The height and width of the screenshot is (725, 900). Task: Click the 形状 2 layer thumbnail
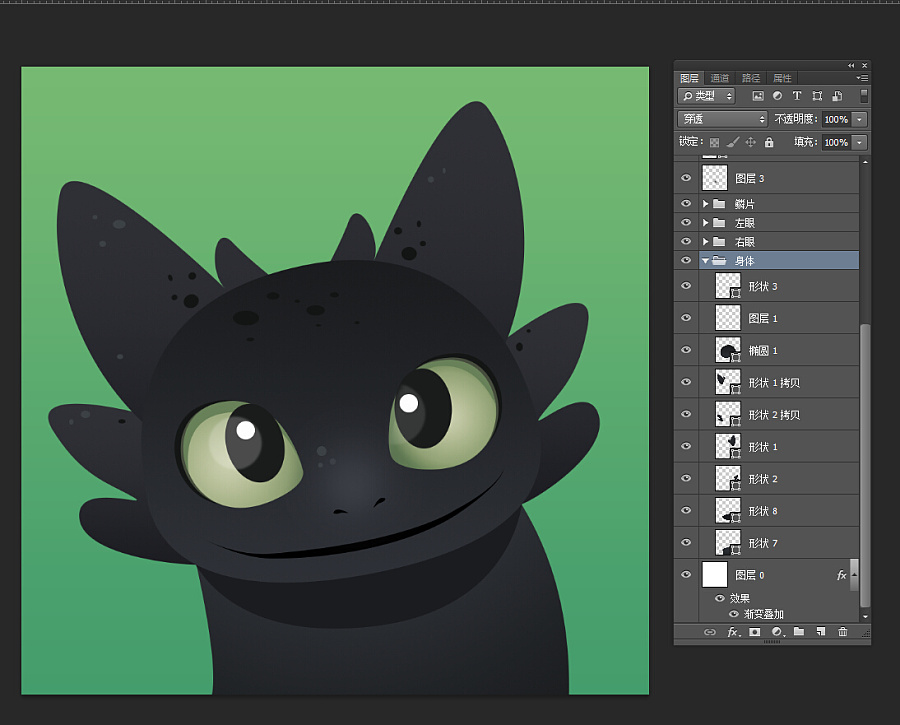(728, 478)
